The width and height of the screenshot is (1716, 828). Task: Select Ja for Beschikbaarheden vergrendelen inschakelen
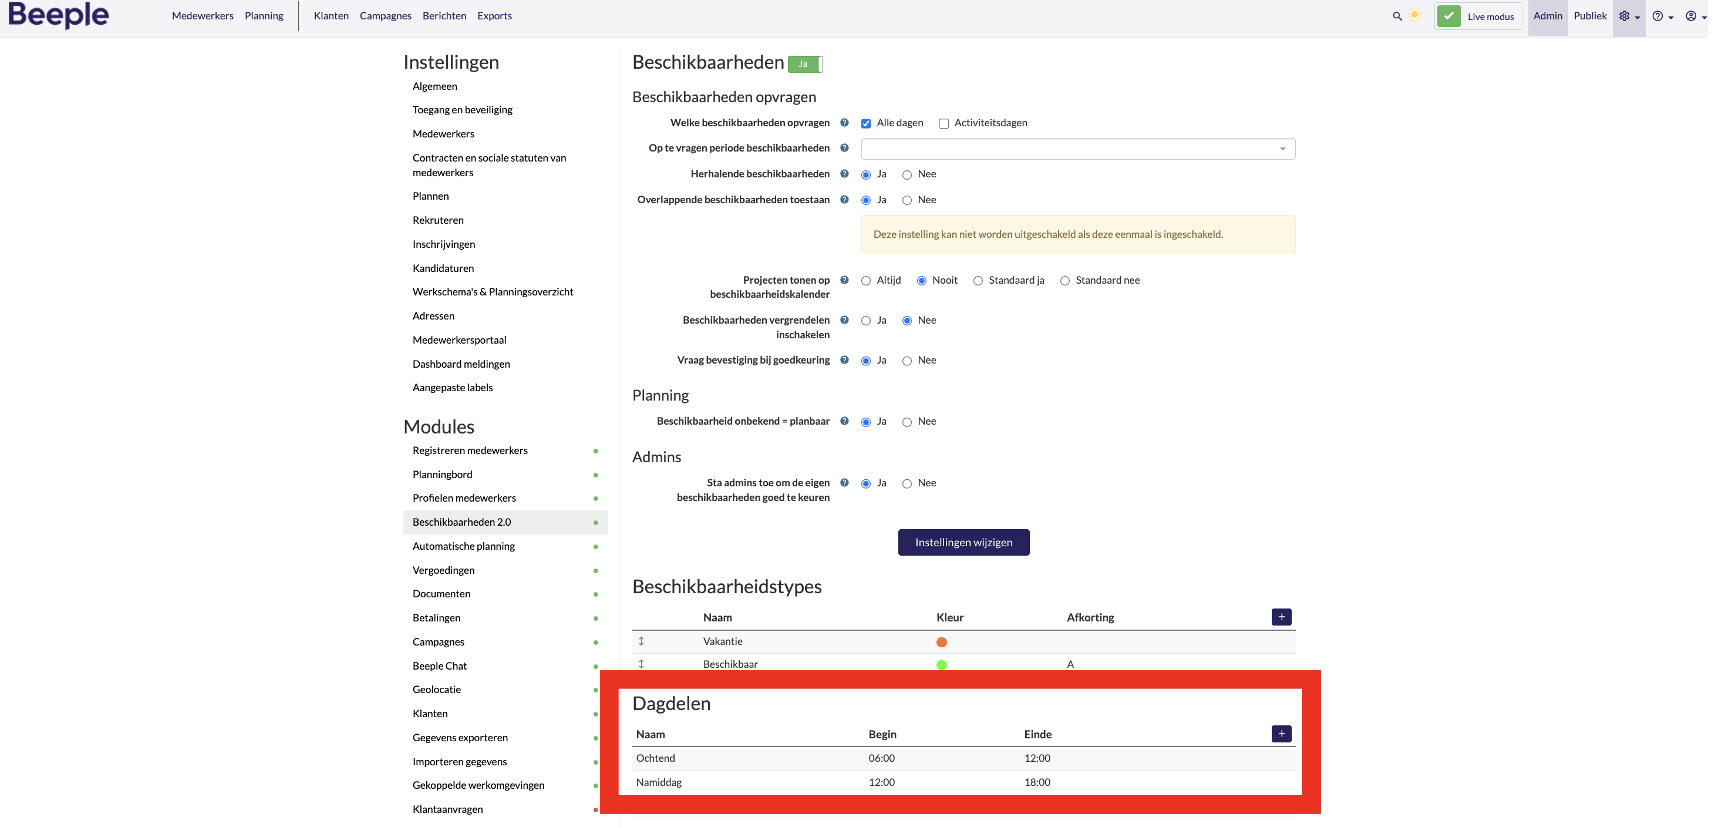866,321
